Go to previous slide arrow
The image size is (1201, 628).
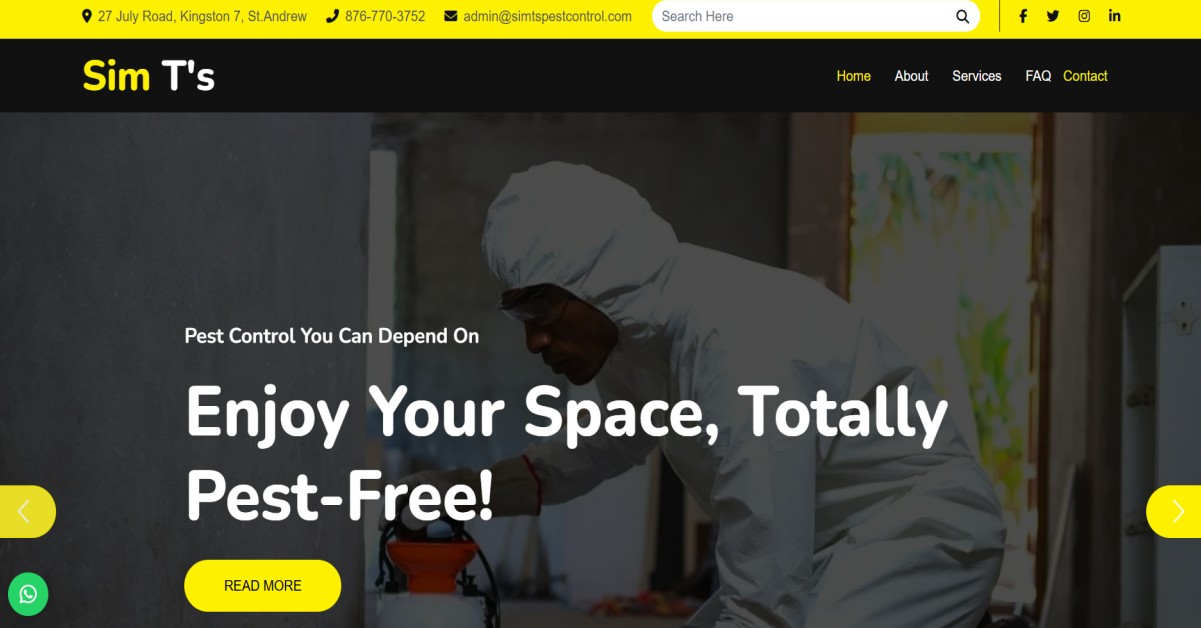(25, 512)
